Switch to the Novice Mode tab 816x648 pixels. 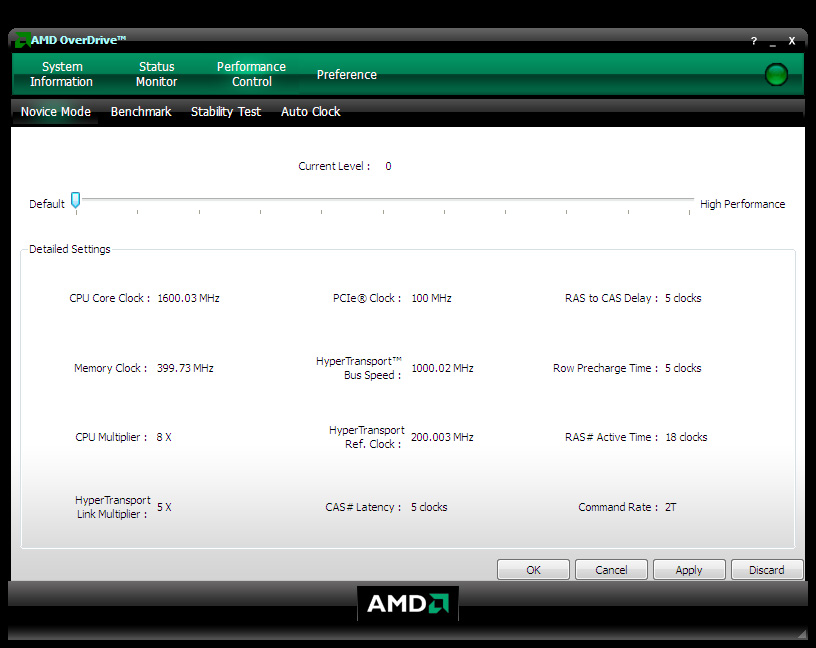56,112
